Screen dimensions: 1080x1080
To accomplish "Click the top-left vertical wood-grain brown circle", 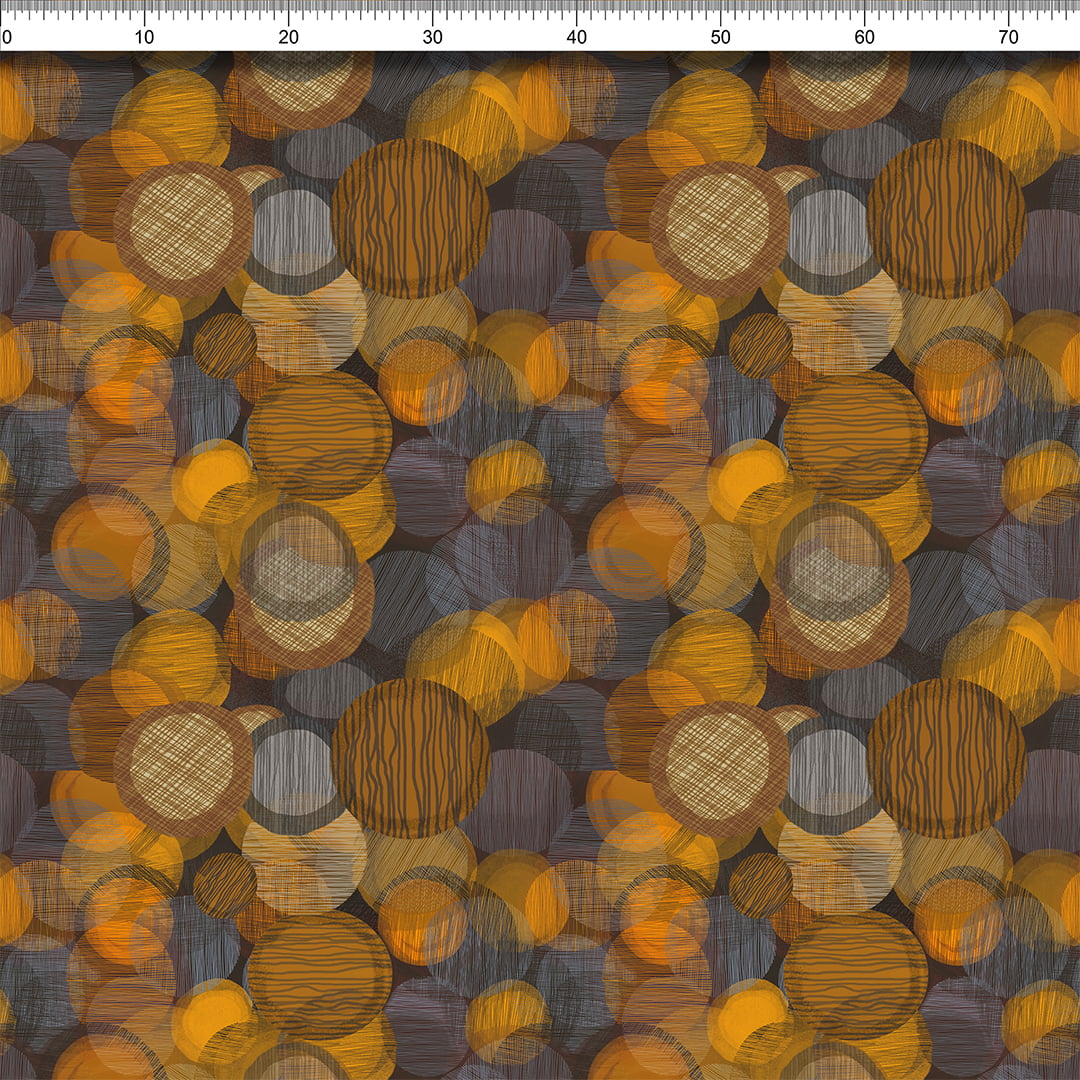I will 410,218.
